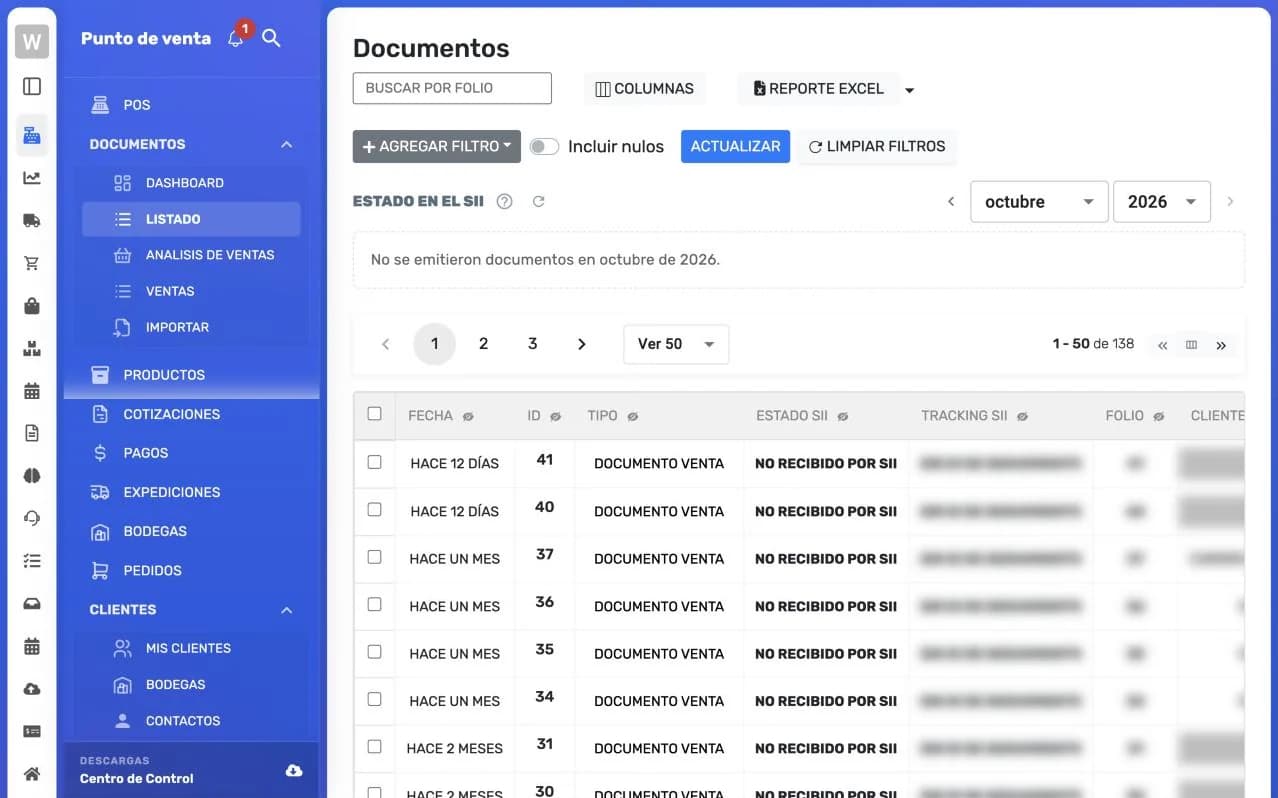Click the search magnifier beside Punto de venta
Screen dimensions: 1278x798
(x=271, y=38)
